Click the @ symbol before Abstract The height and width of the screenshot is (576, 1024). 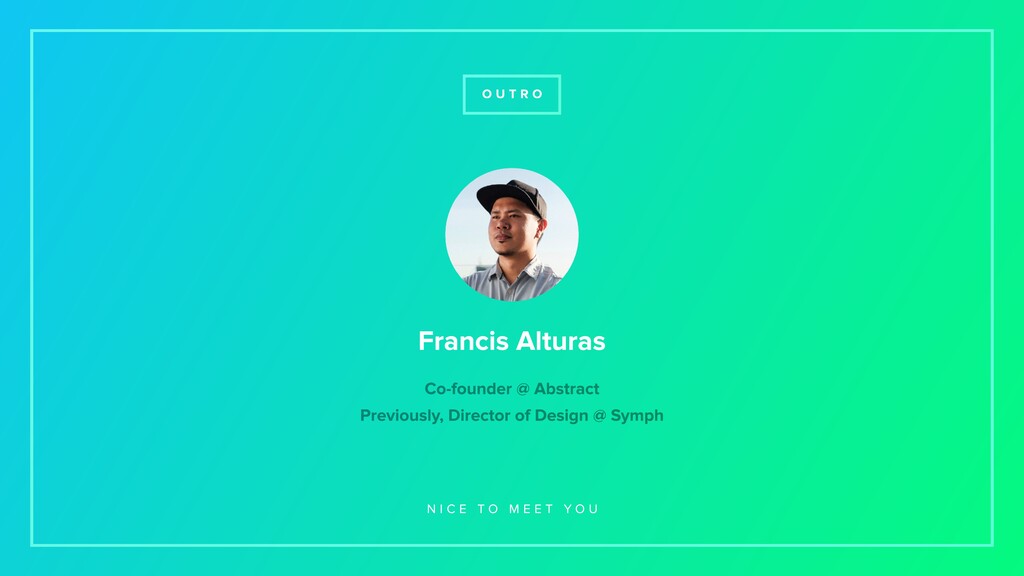coord(522,389)
